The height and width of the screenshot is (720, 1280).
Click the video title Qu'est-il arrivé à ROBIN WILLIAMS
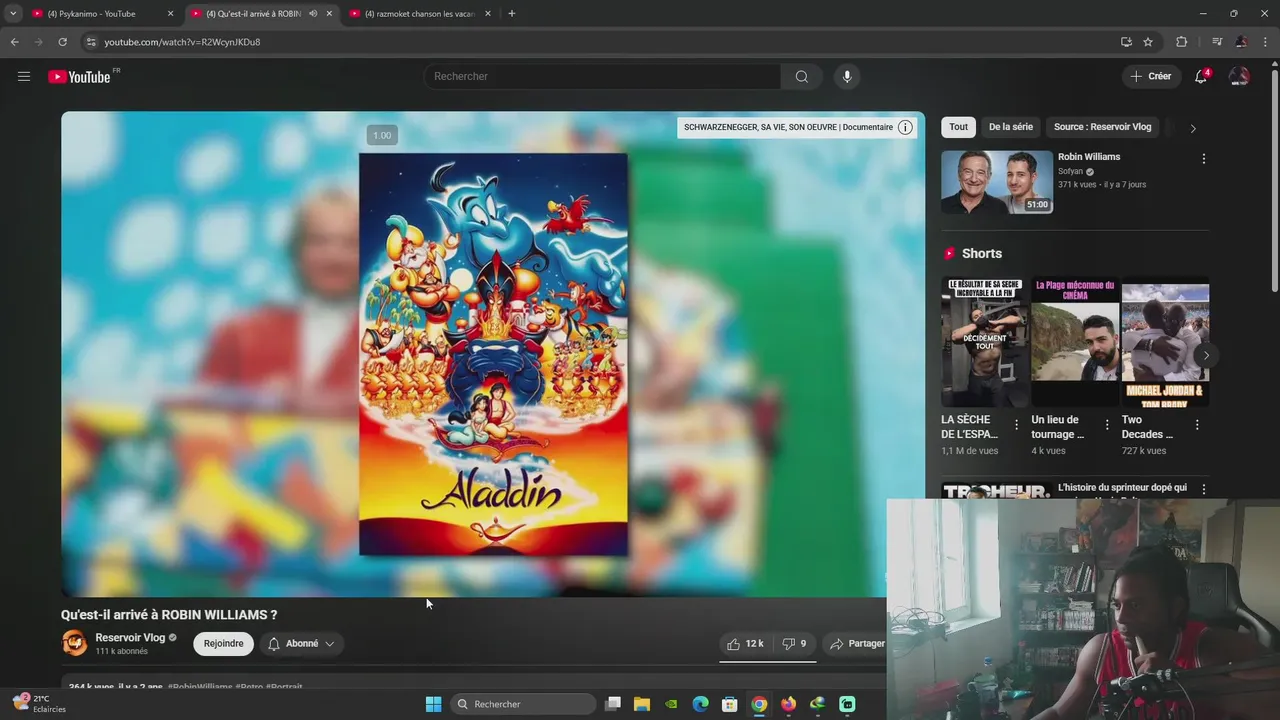169,615
